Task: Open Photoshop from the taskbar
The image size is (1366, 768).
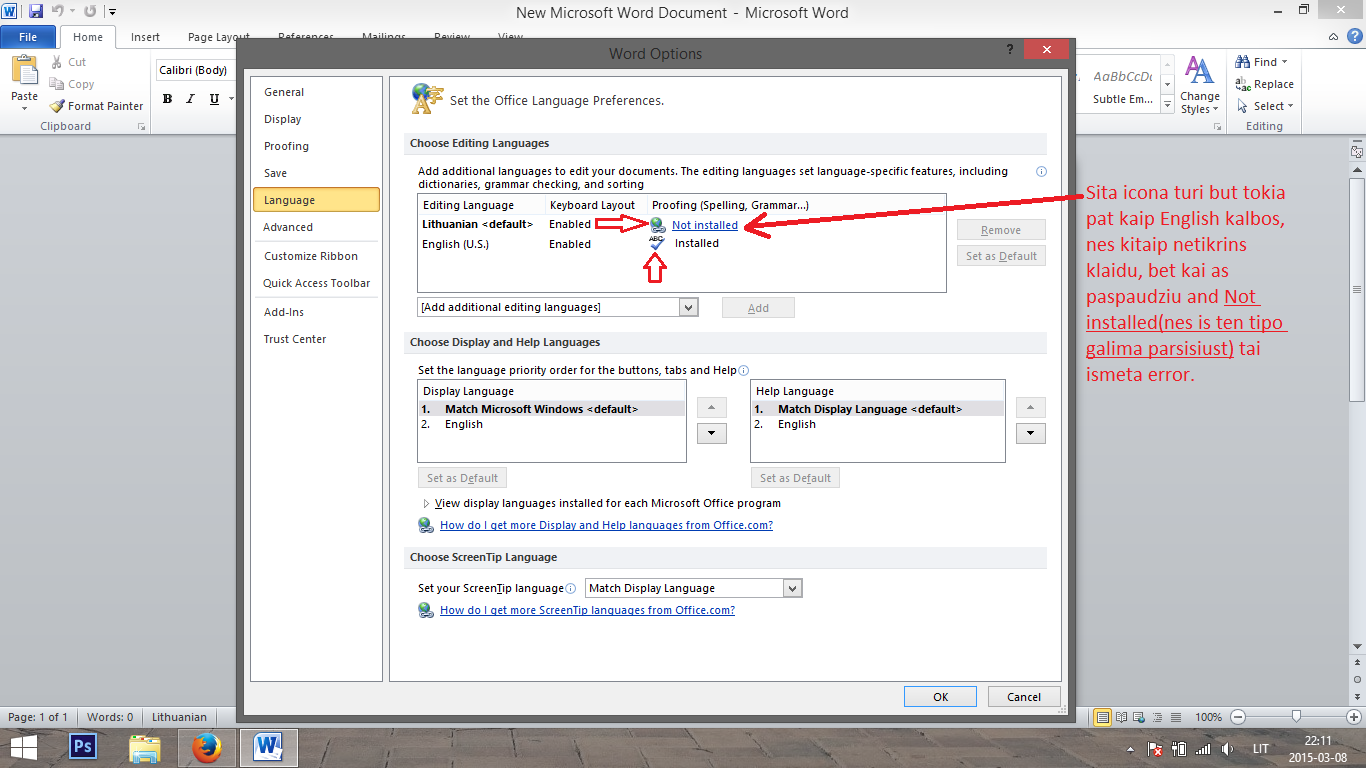Action: coord(82,747)
